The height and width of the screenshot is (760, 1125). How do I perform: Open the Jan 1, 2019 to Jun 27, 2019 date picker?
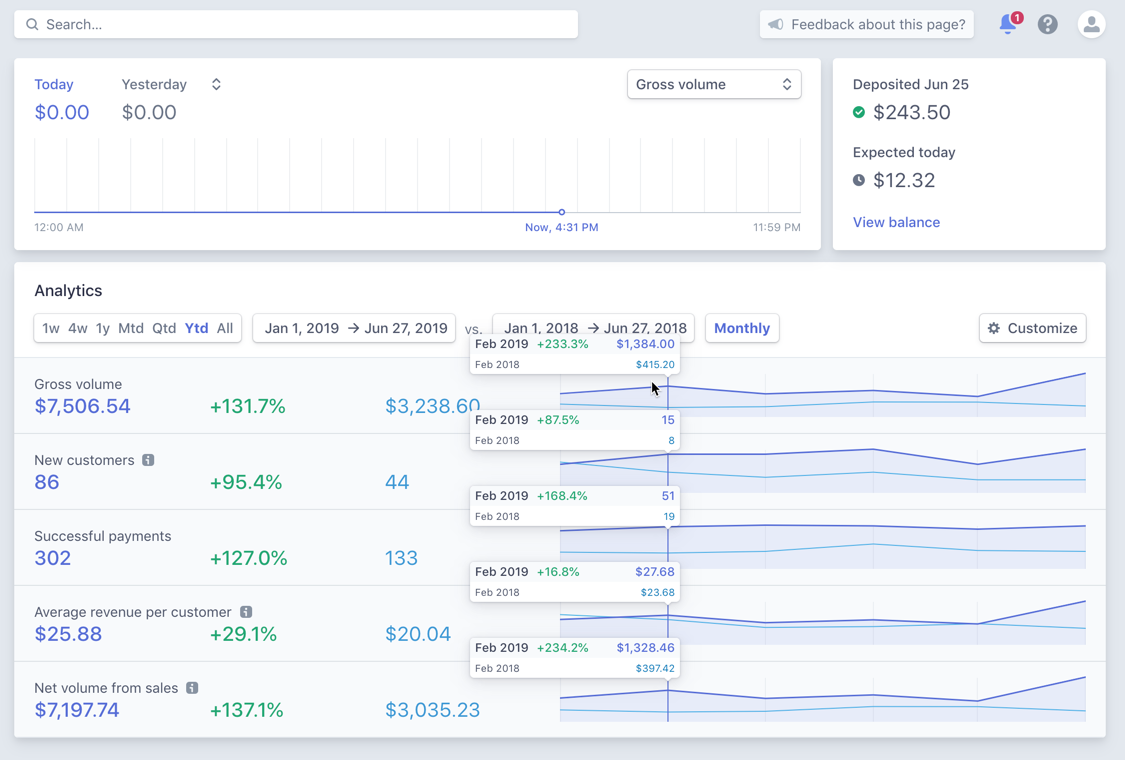point(354,328)
